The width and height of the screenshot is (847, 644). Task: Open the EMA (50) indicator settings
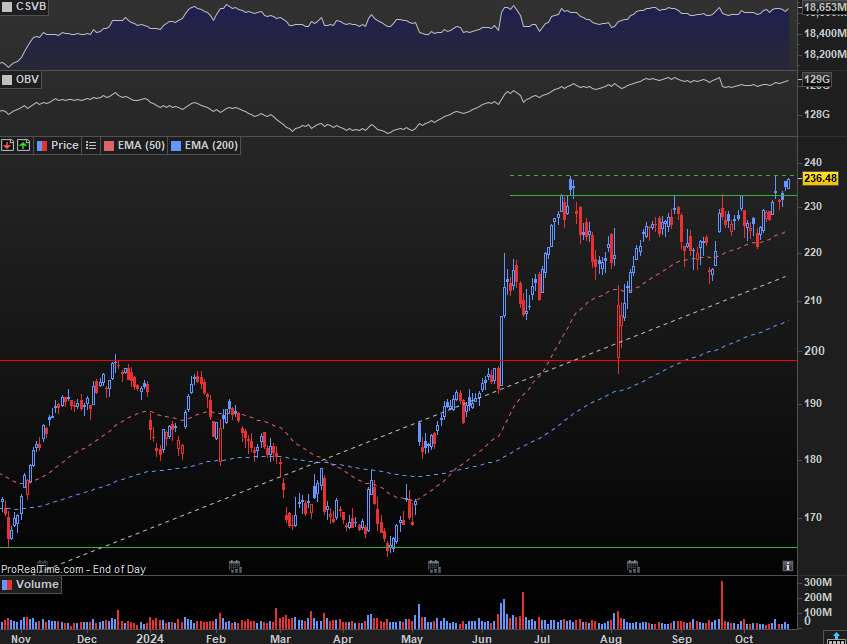(x=135, y=145)
